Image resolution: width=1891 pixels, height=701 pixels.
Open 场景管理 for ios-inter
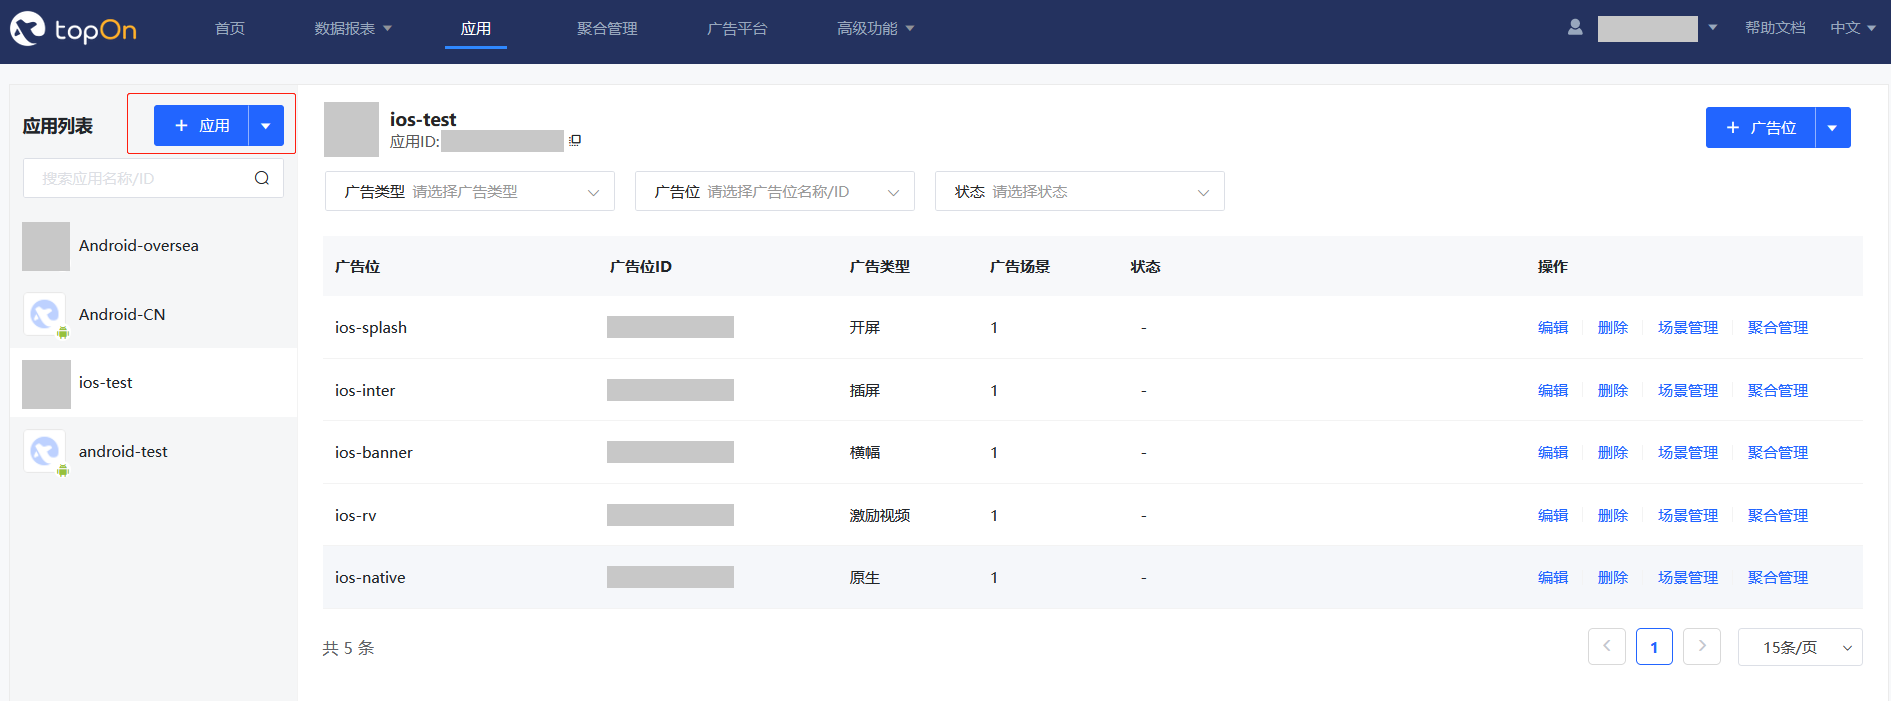pos(1688,390)
